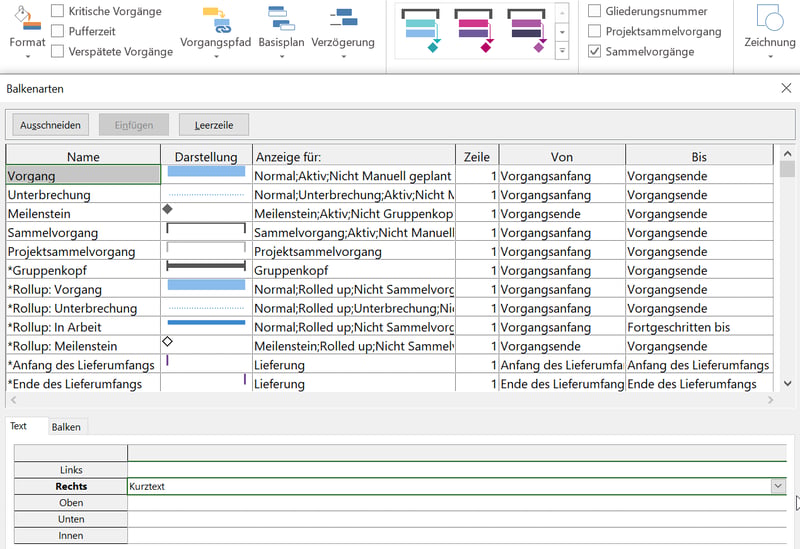The height and width of the screenshot is (549, 800).
Task: Click the Ausschneiden button
Action: pos(51,125)
